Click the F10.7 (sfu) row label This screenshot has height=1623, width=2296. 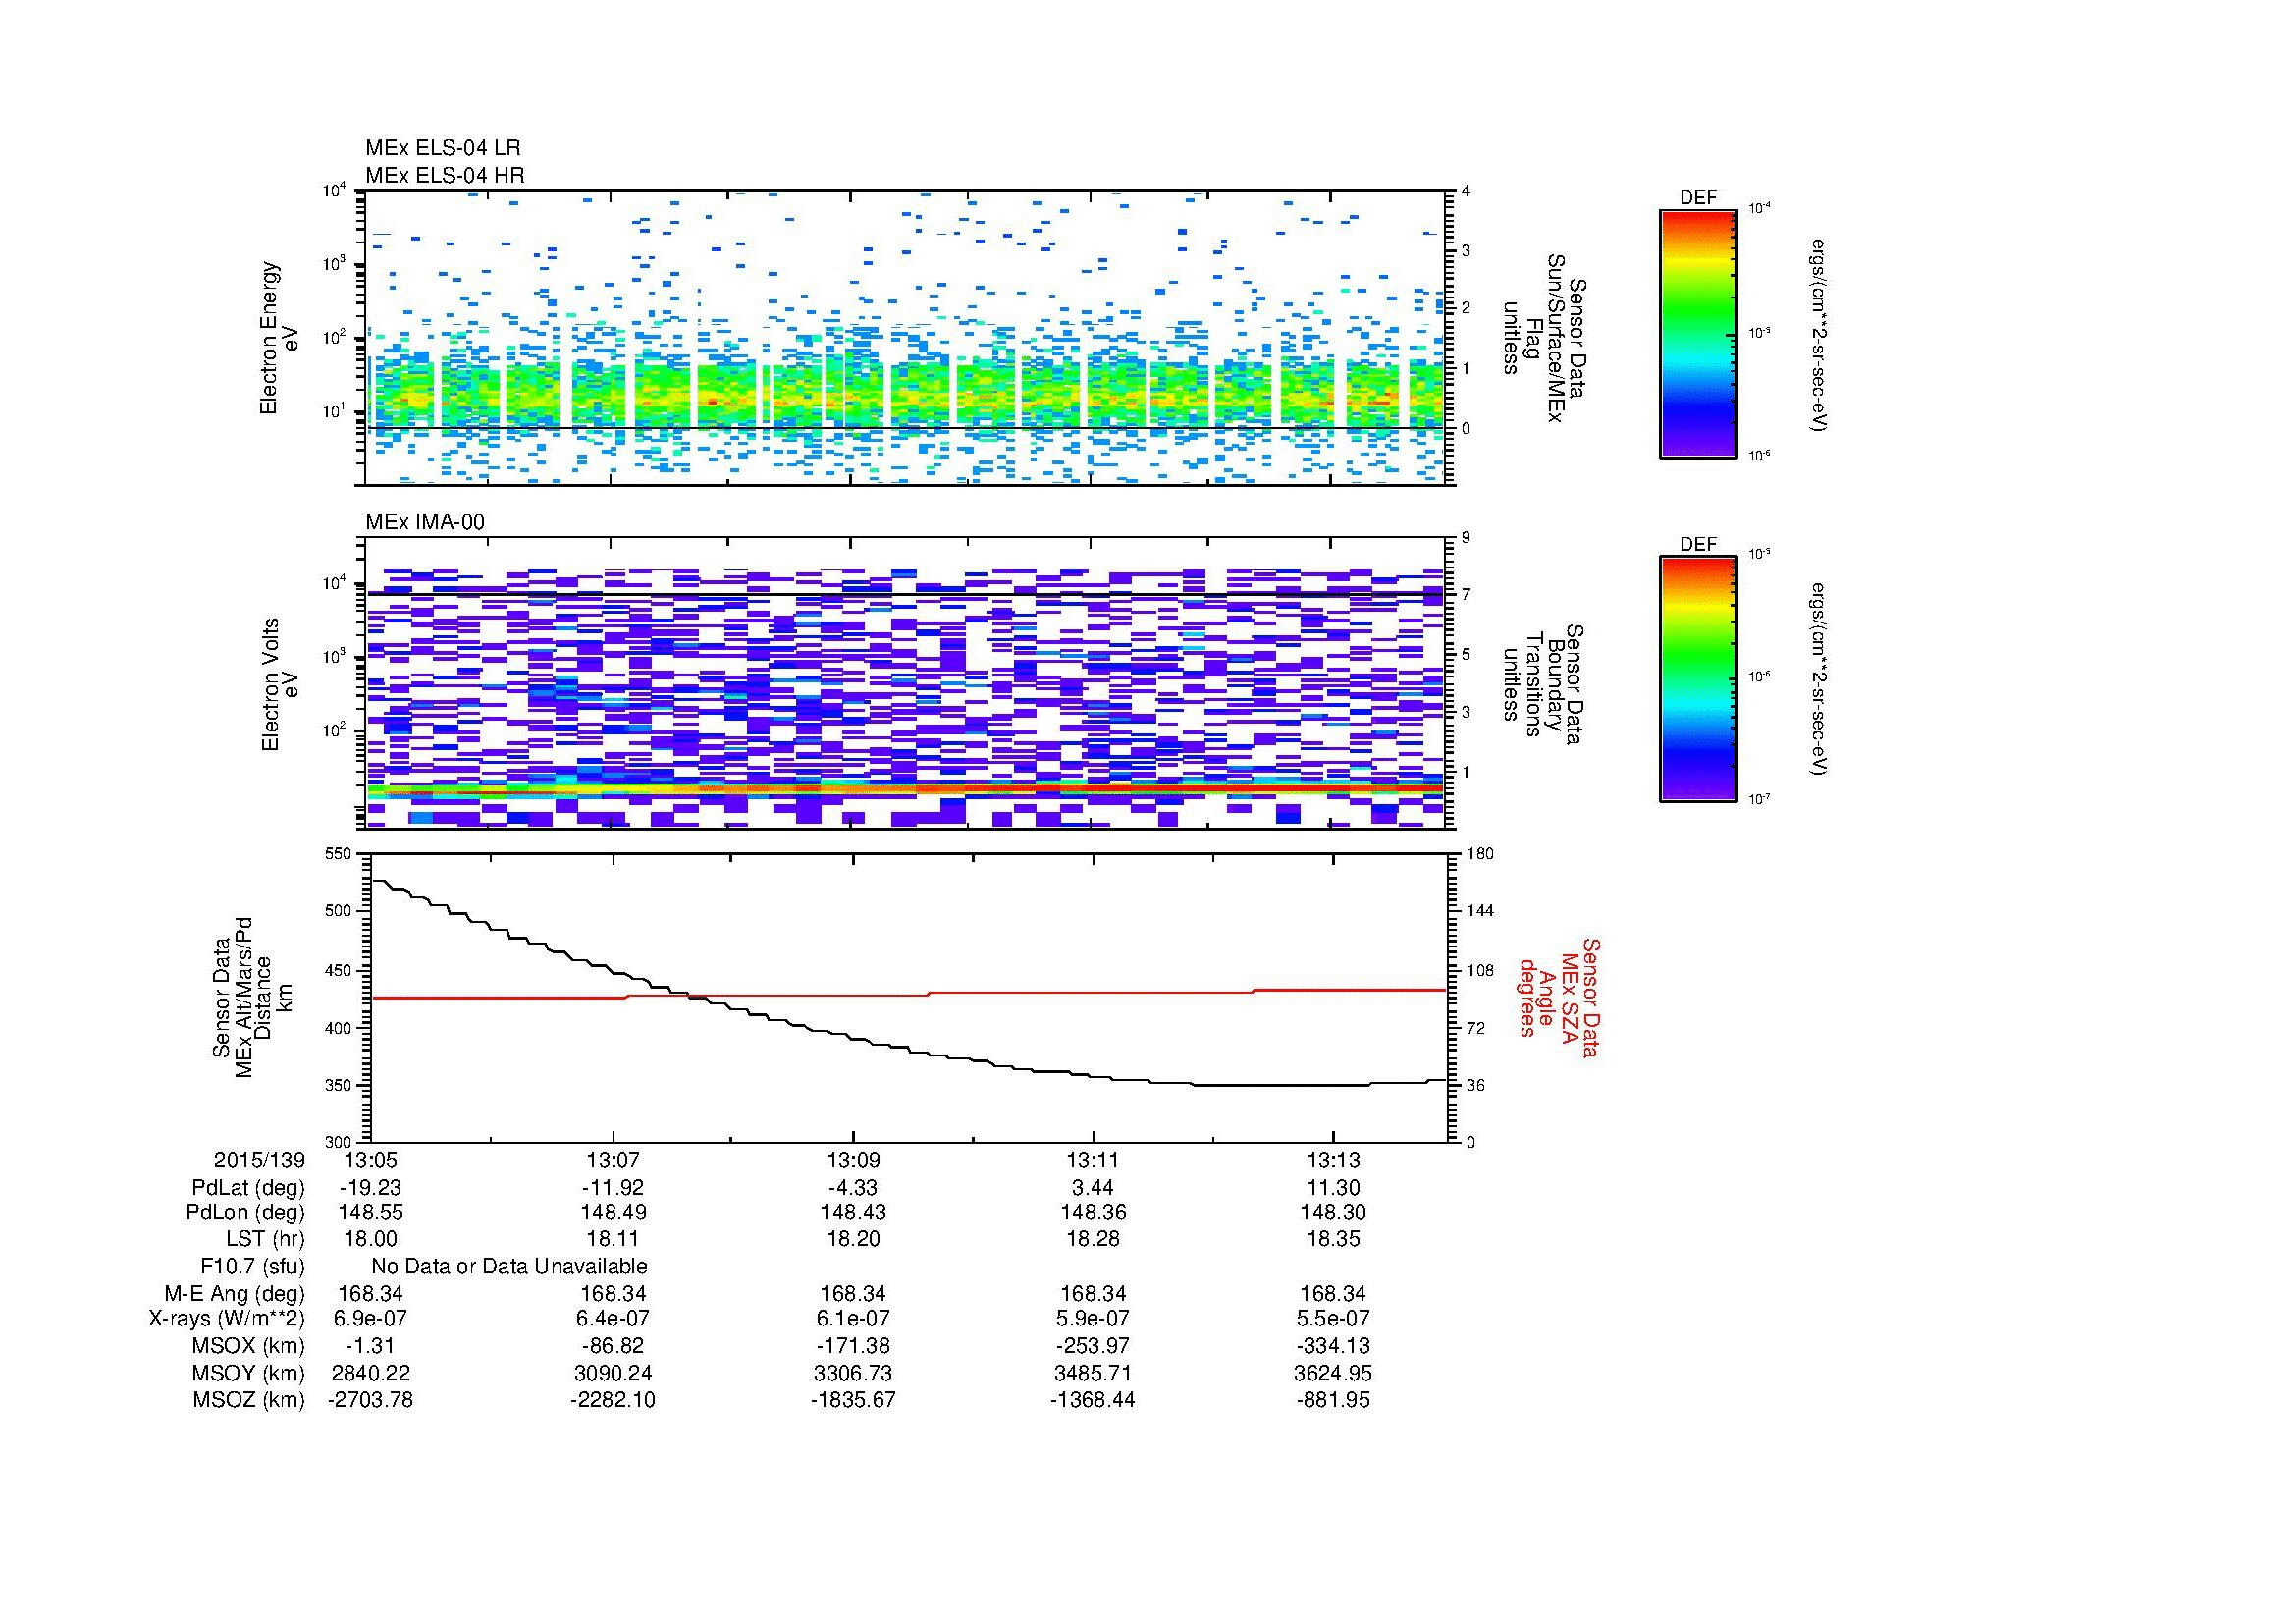[x=252, y=1267]
